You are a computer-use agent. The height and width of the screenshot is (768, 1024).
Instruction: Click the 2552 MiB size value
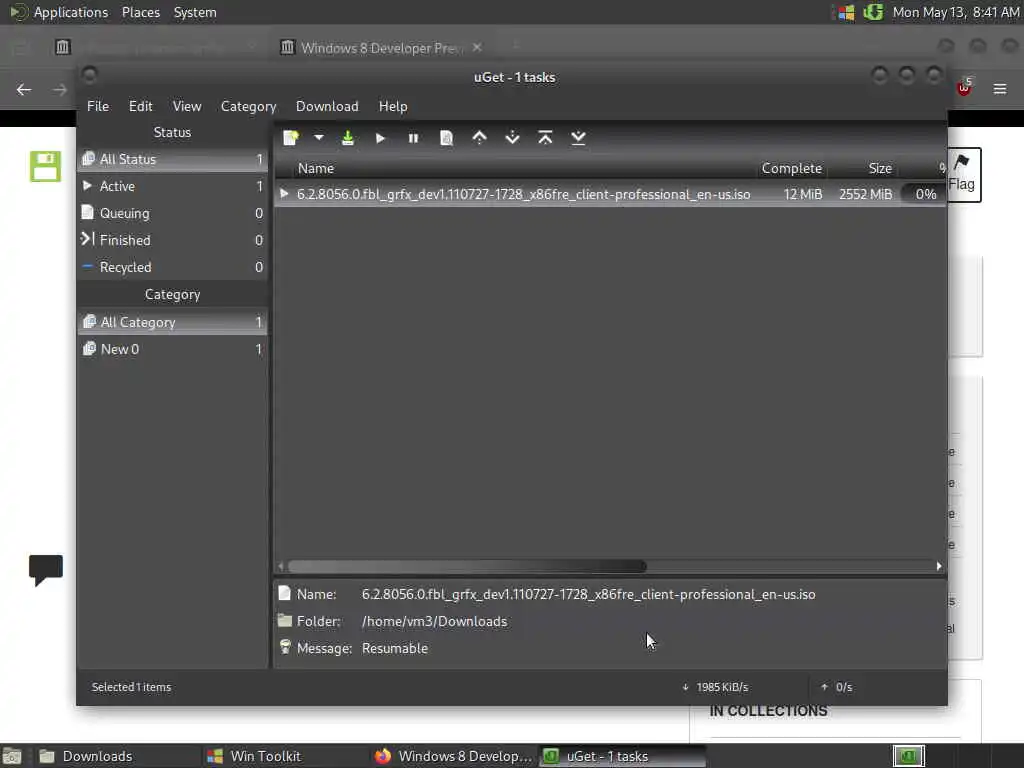pos(865,194)
